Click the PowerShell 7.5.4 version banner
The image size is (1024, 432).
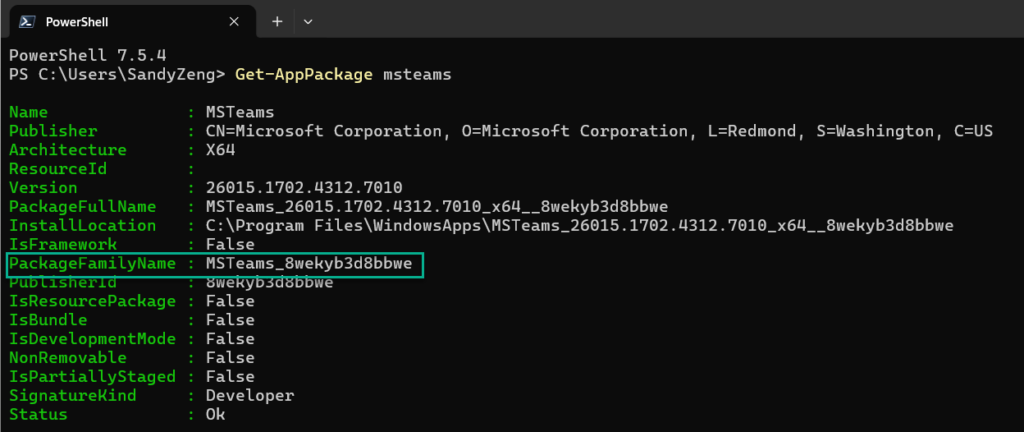click(x=76, y=56)
